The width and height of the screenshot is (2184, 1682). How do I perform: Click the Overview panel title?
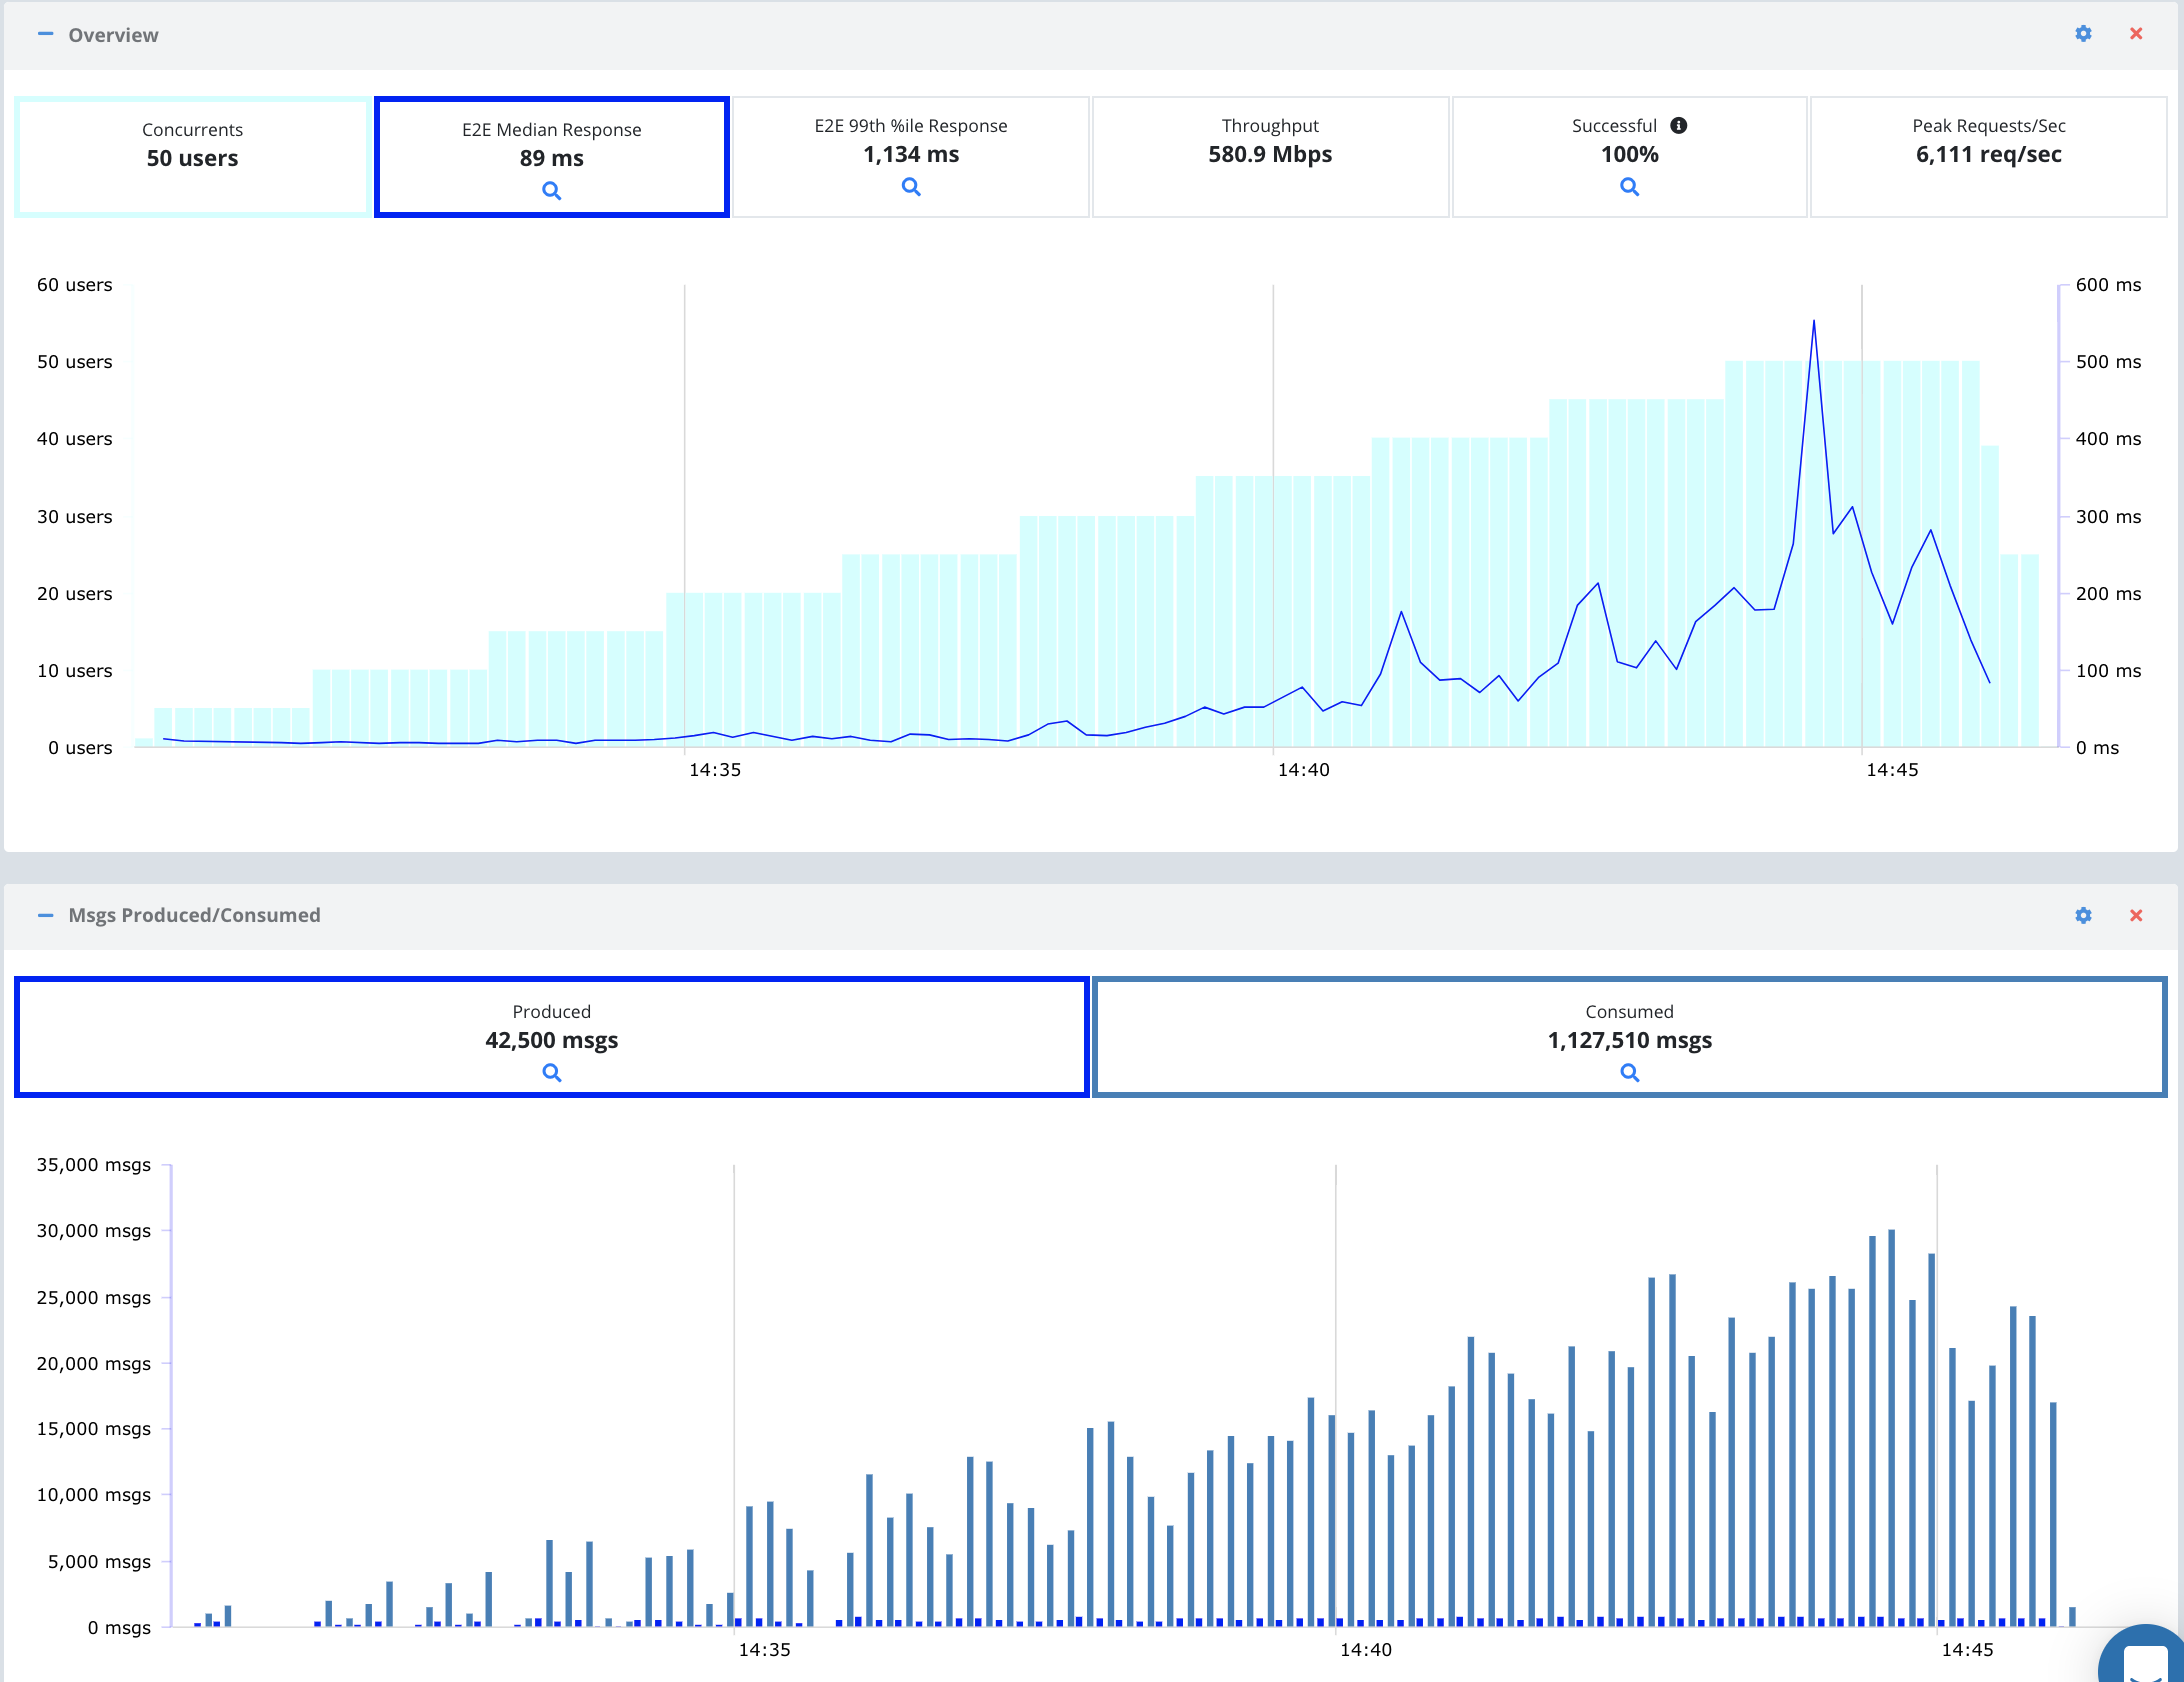(x=113, y=35)
